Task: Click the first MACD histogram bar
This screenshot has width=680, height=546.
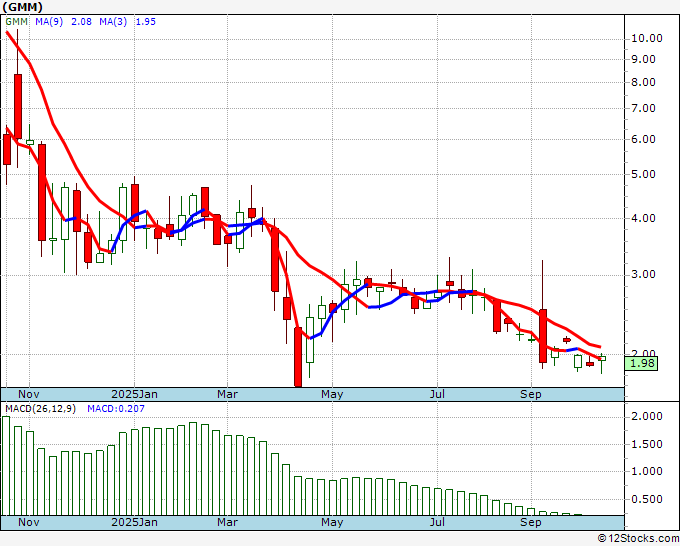Action: [x=6, y=466]
